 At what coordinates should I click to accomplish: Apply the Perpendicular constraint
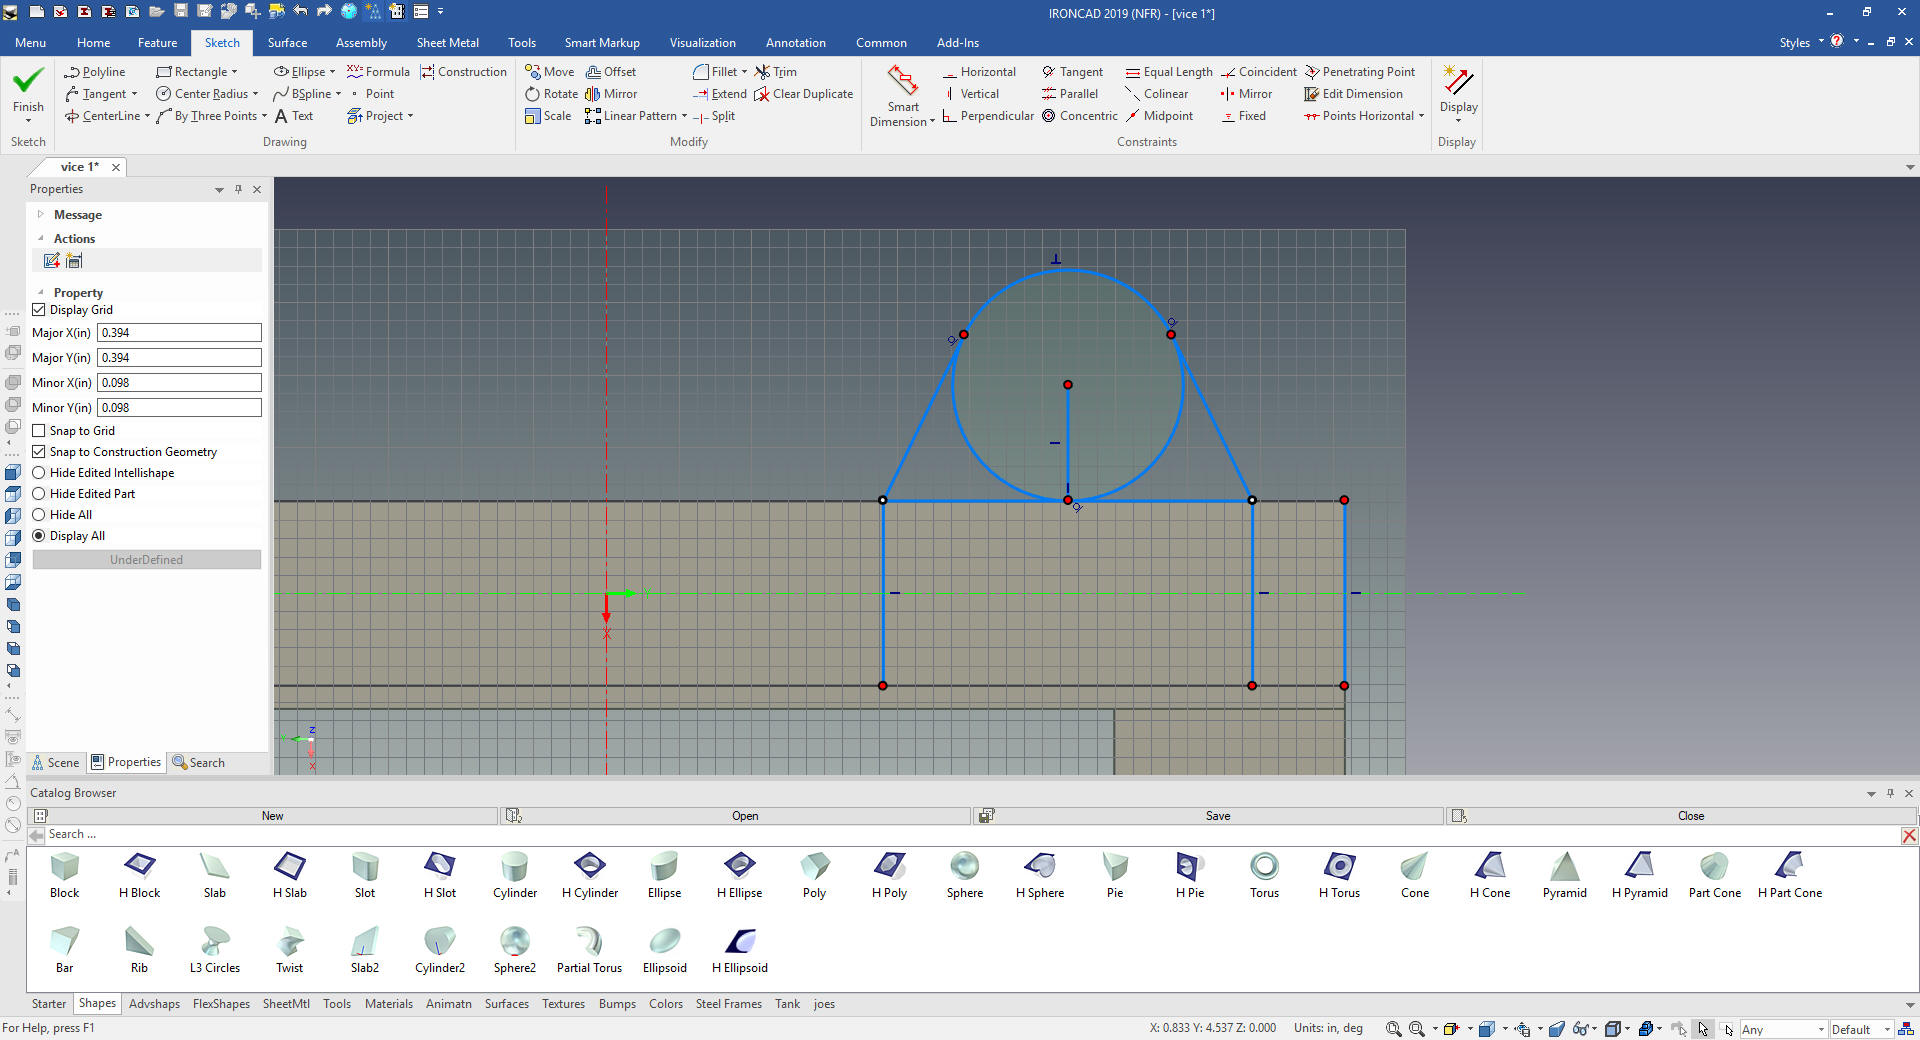(988, 116)
